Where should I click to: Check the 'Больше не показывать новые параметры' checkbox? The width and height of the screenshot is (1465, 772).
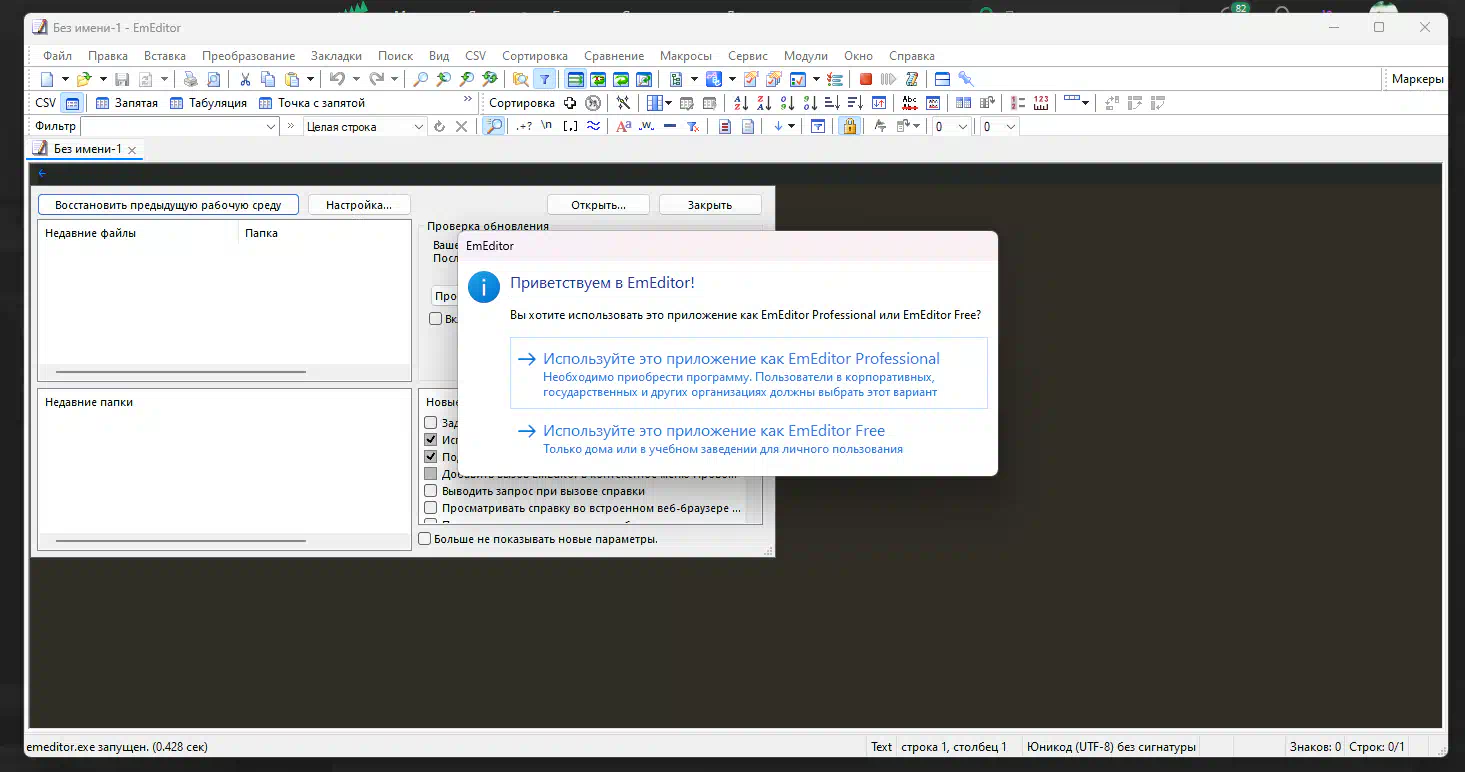click(425, 539)
